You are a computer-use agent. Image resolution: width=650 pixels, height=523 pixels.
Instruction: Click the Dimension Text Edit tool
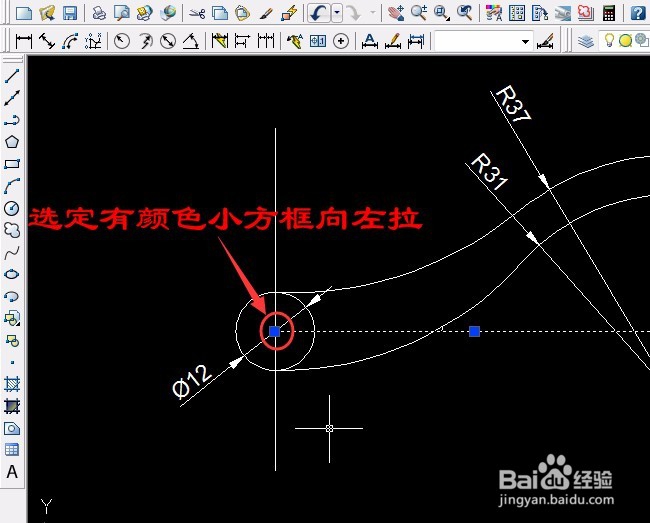393,41
